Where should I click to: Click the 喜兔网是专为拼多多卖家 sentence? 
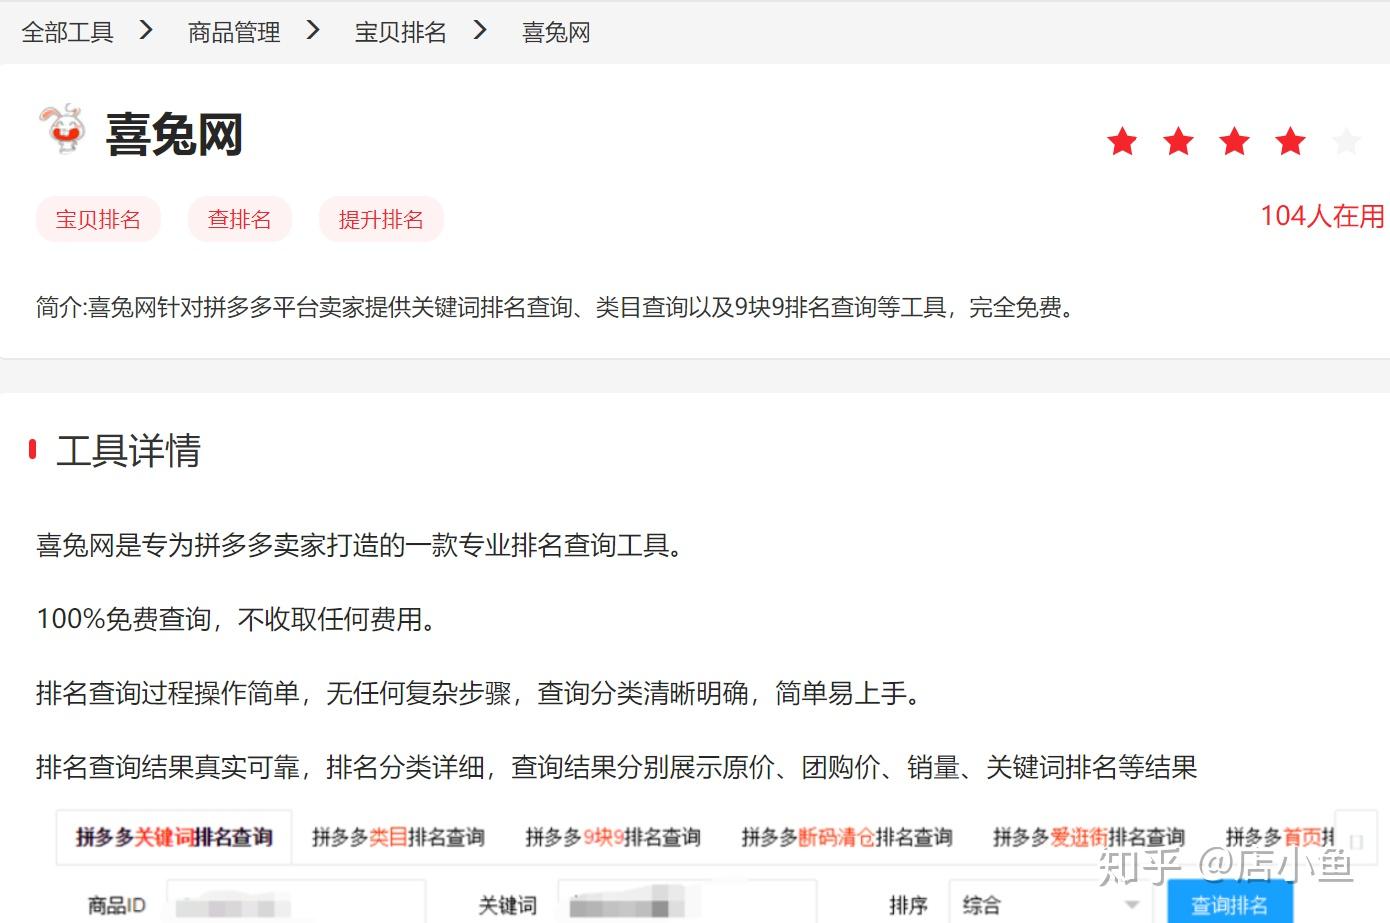pos(362,545)
